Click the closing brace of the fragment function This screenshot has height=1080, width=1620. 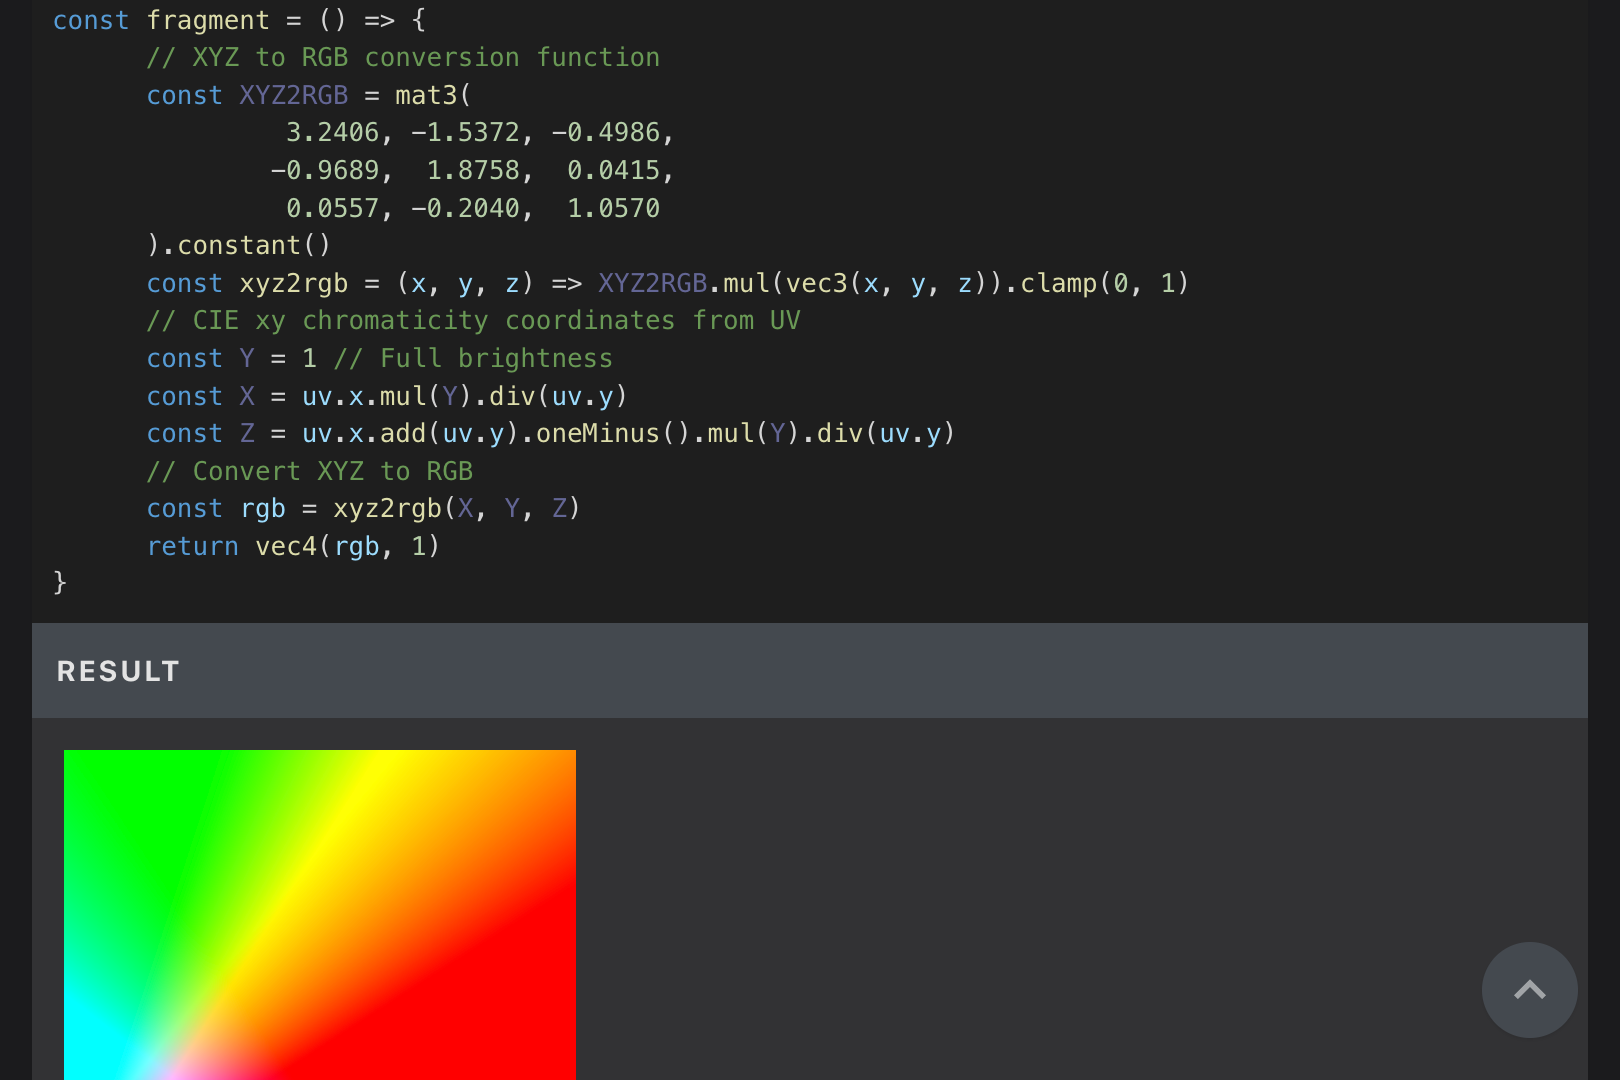(60, 582)
